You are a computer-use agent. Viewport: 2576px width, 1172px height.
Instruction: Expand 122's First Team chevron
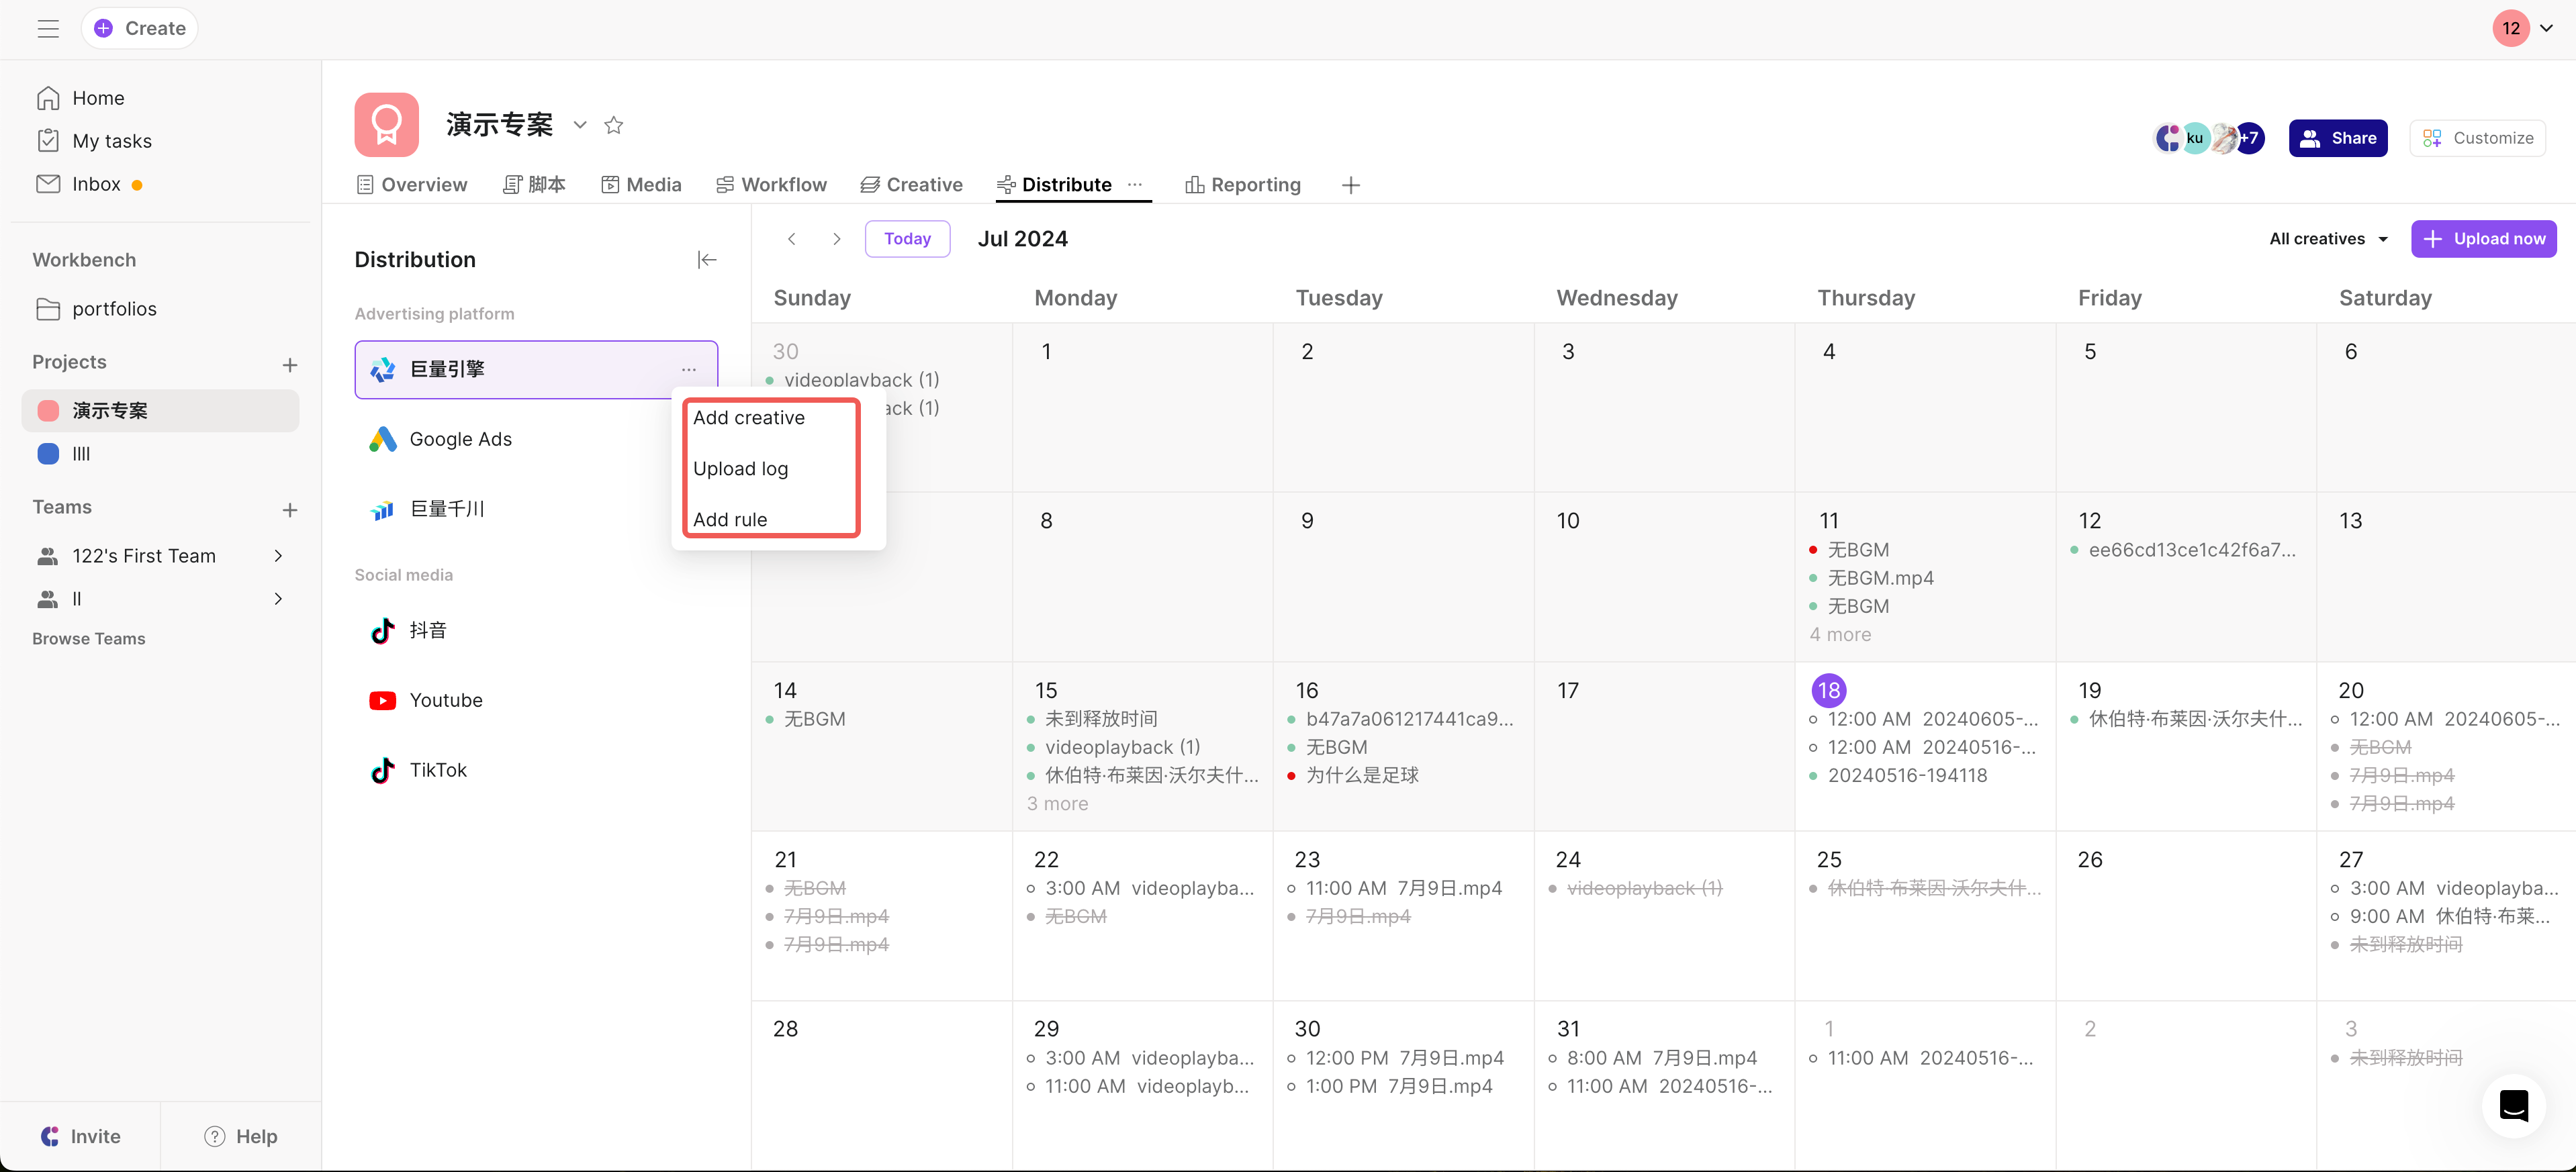point(278,556)
